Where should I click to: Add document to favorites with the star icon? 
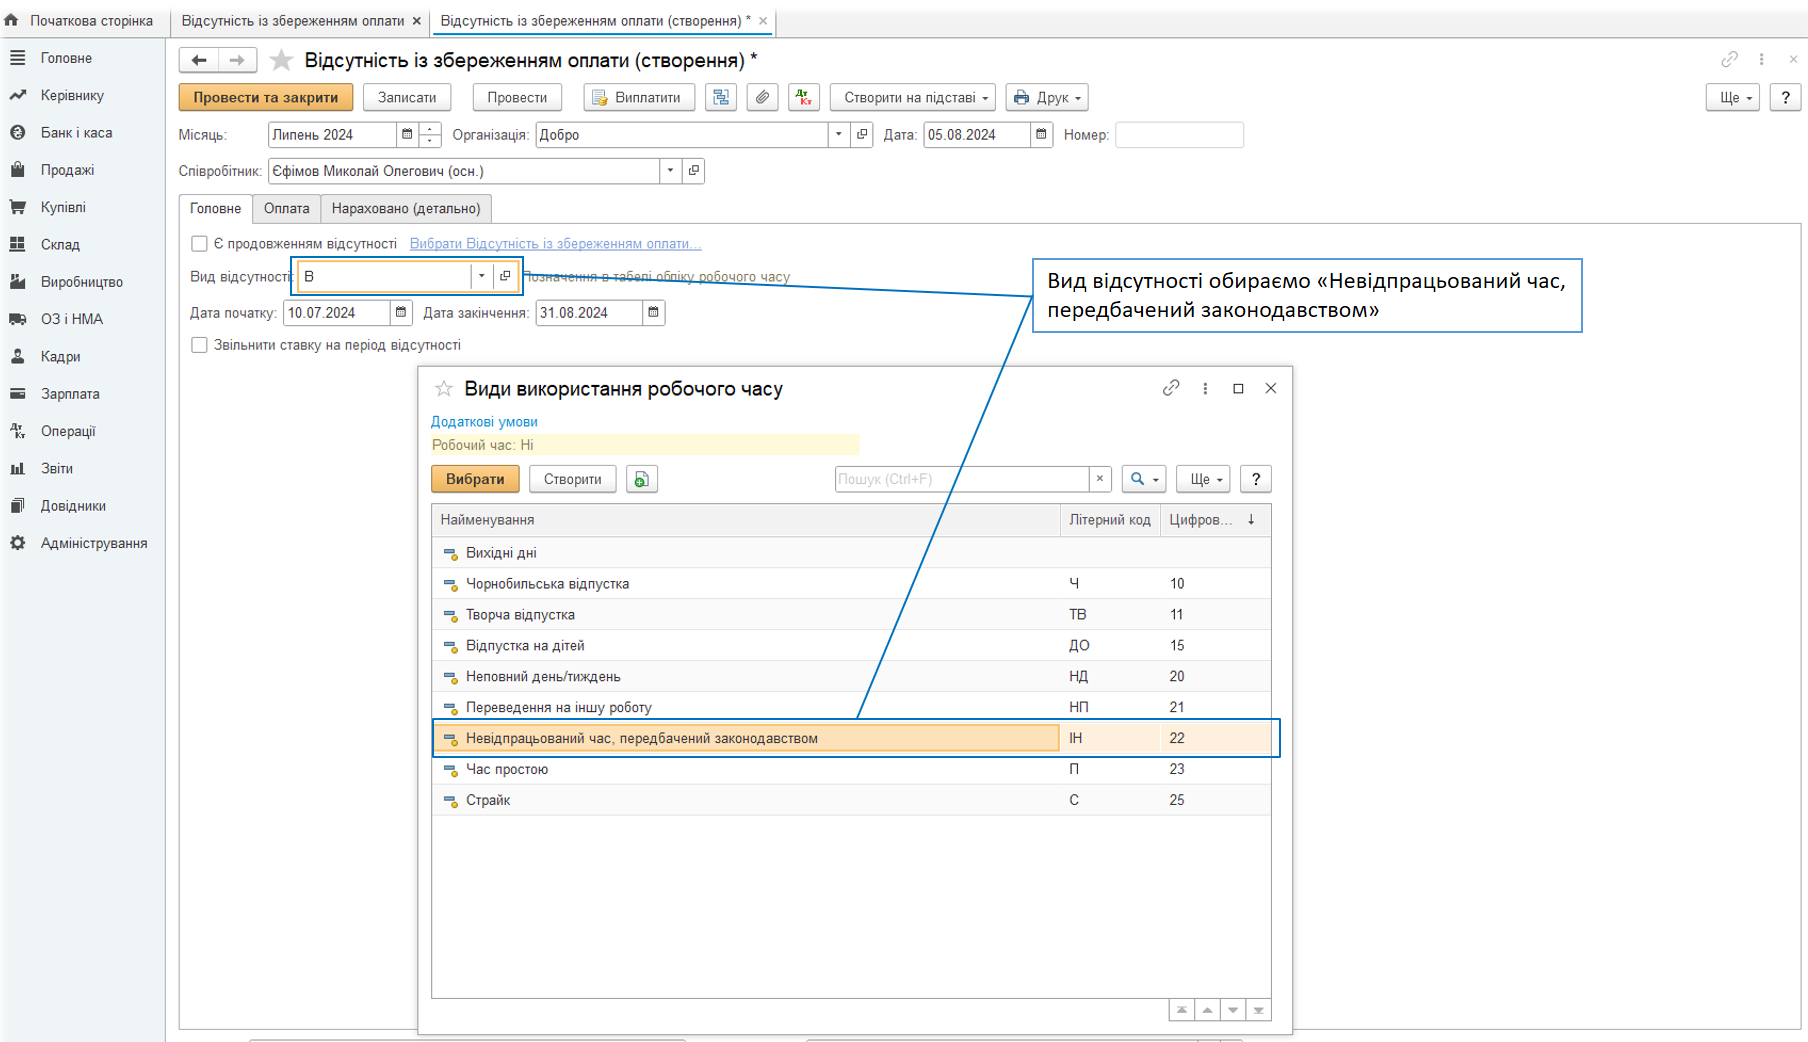(282, 60)
